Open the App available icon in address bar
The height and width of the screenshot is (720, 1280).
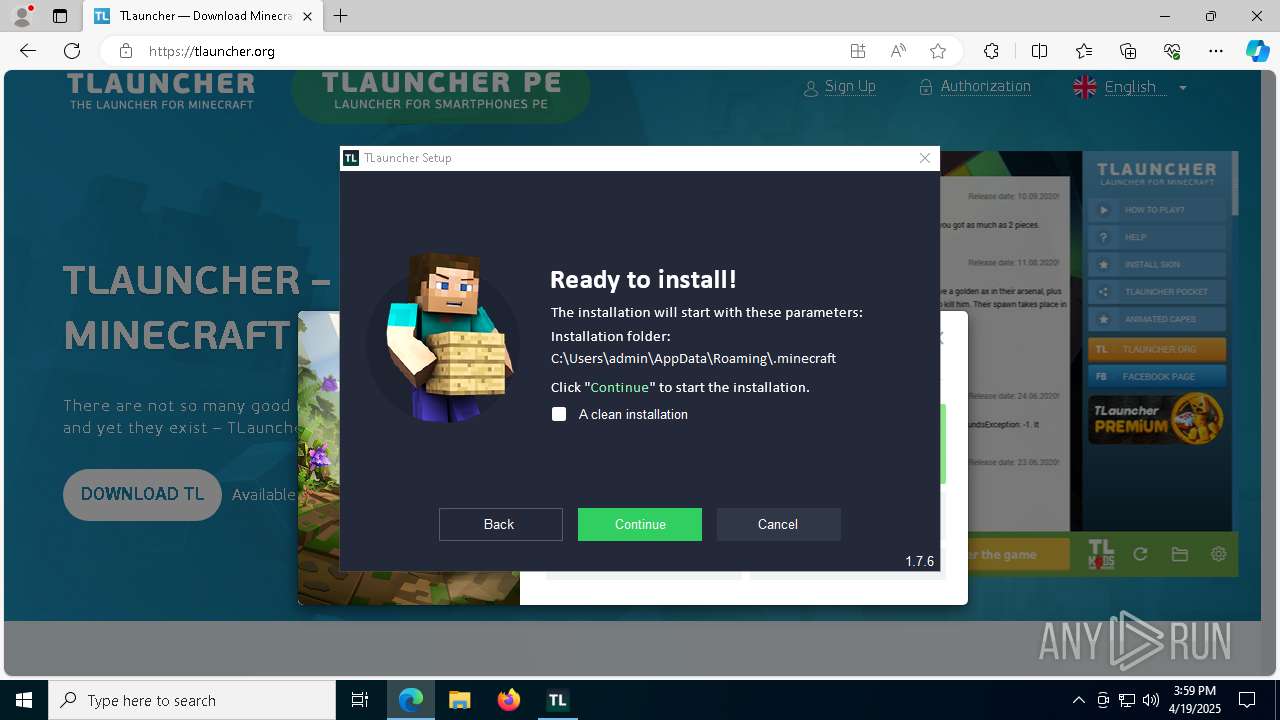point(858,51)
